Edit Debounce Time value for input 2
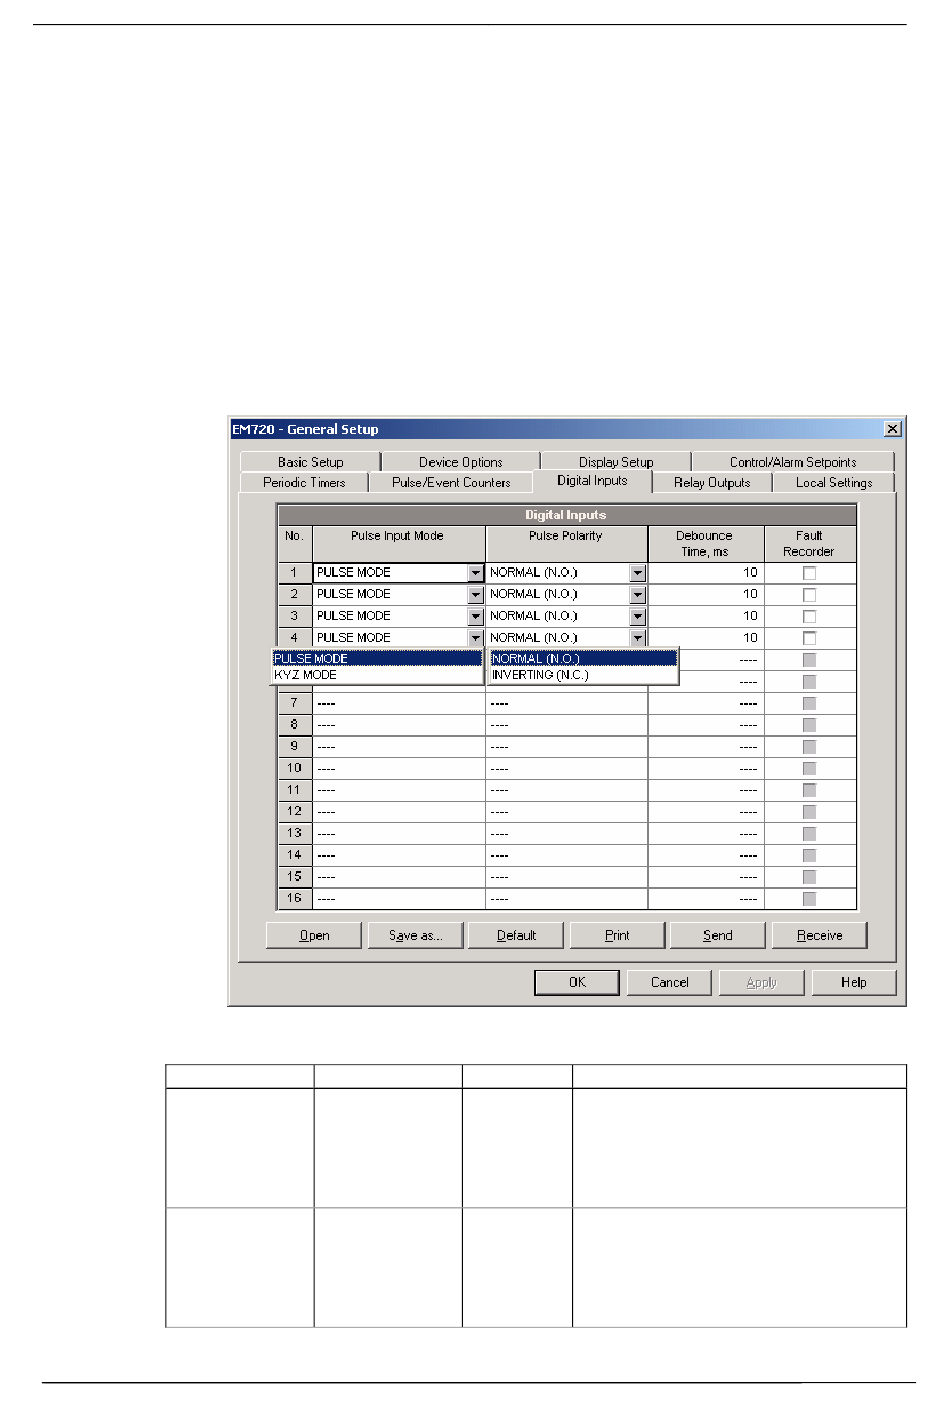The height and width of the screenshot is (1420, 950). (706, 595)
